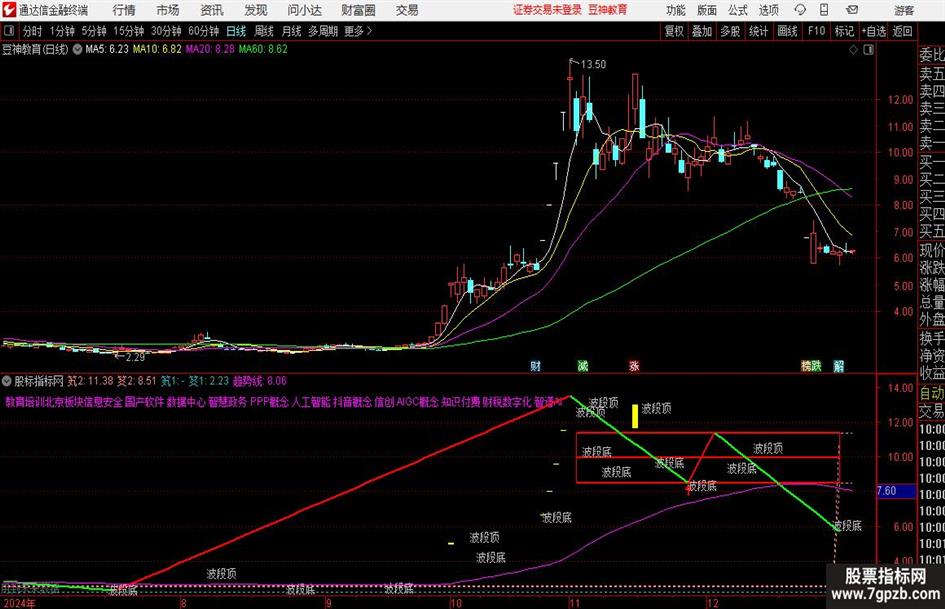Switch to 月线 monthly period
Viewport: 945px width, 609px height.
point(292,31)
